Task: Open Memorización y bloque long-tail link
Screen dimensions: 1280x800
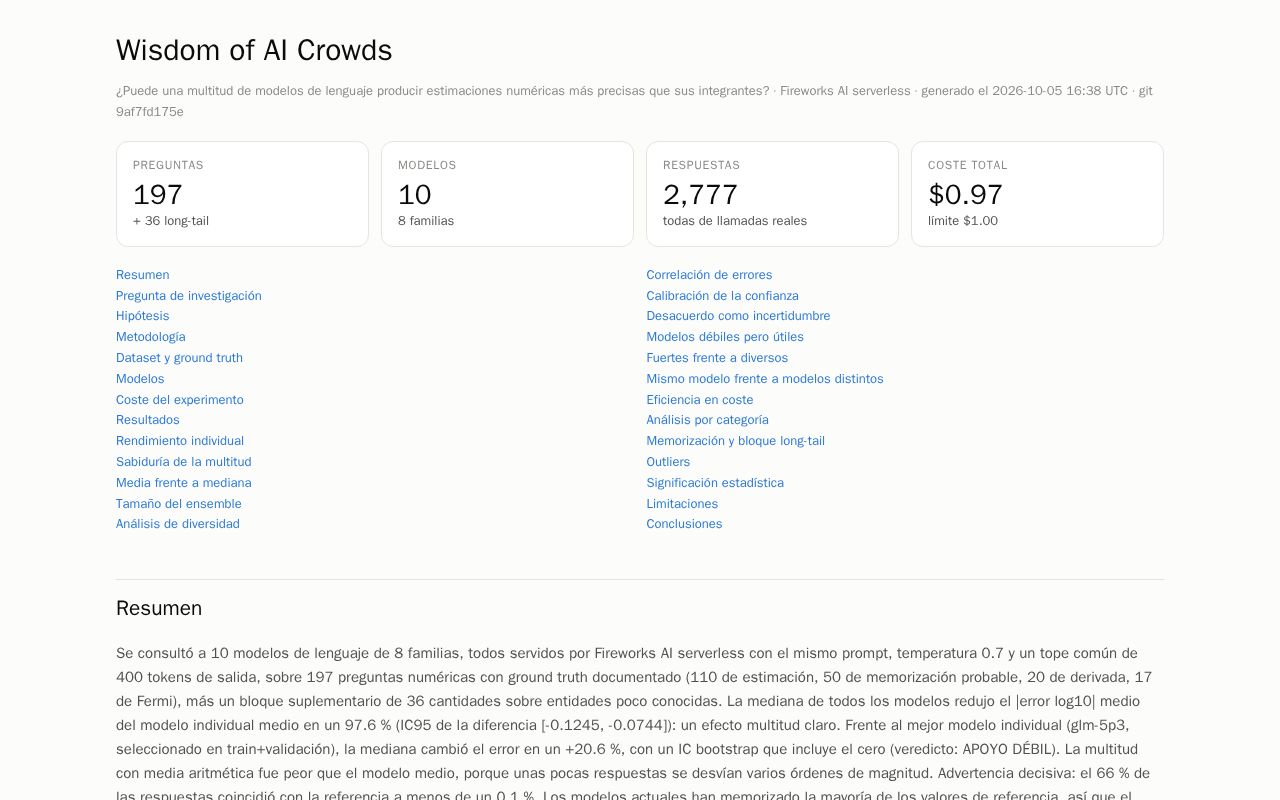Action: pyautogui.click(x=735, y=441)
